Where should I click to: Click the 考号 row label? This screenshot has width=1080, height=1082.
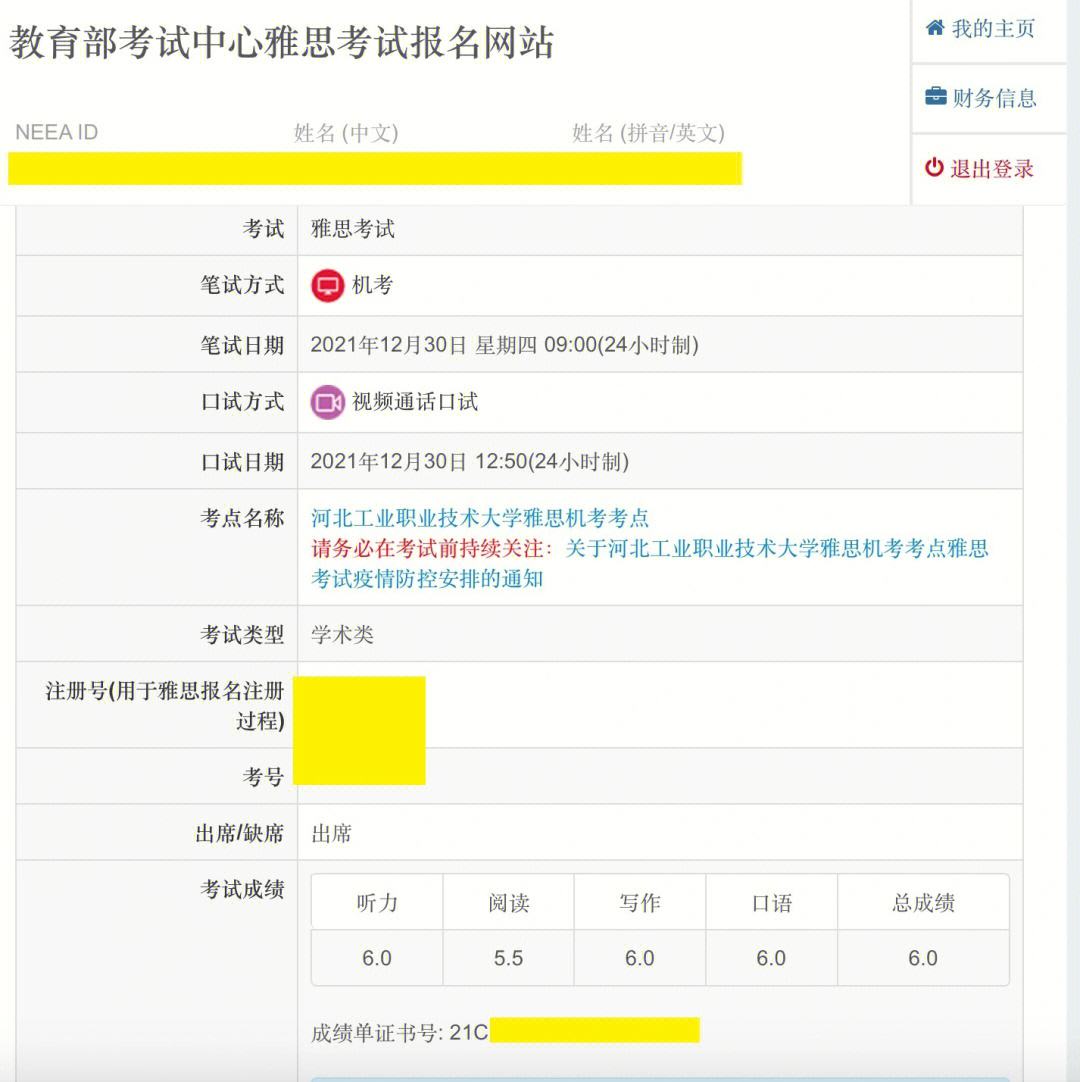(x=263, y=776)
